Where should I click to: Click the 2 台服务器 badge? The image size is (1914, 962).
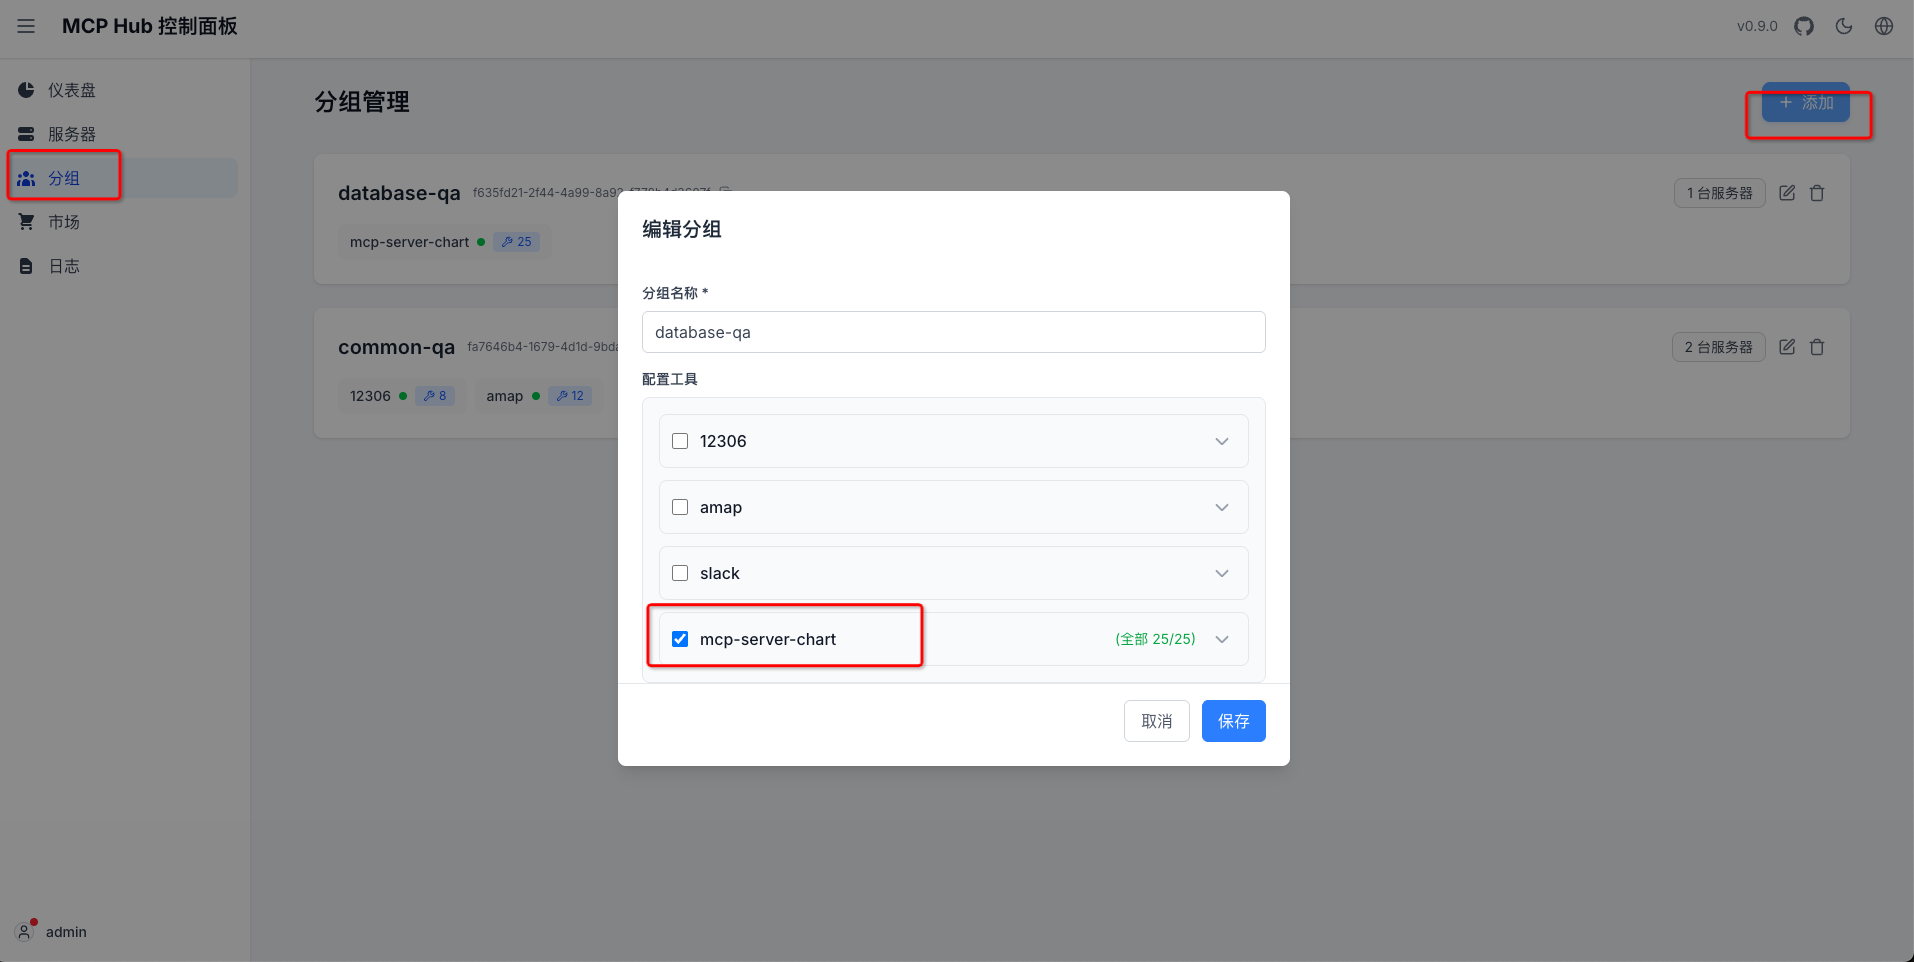point(1719,347)
